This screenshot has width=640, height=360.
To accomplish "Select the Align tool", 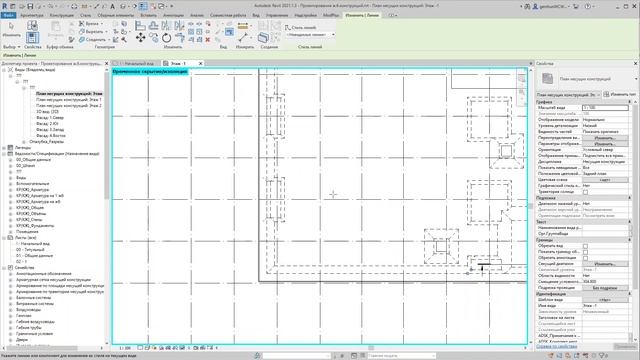I will tap(140, 26).
